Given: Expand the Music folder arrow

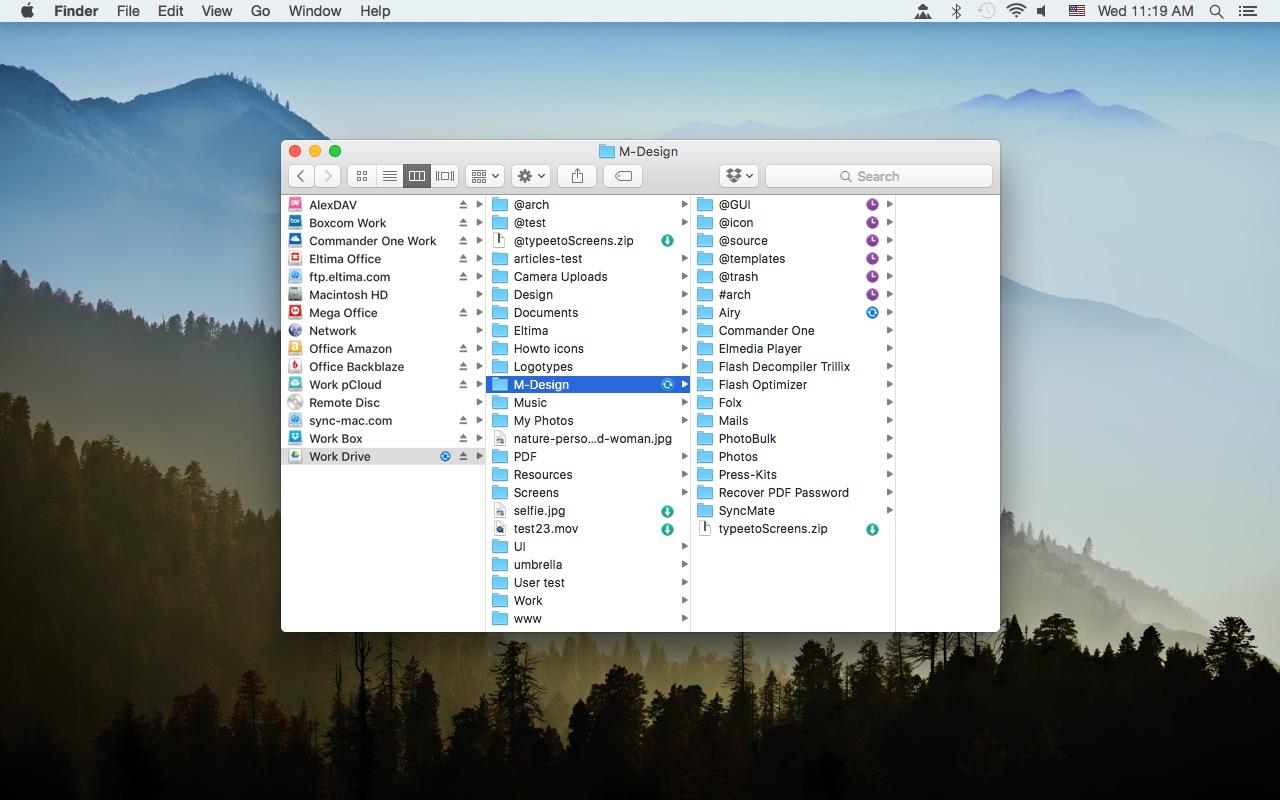Looking at the screenshot, I should 685,403.
